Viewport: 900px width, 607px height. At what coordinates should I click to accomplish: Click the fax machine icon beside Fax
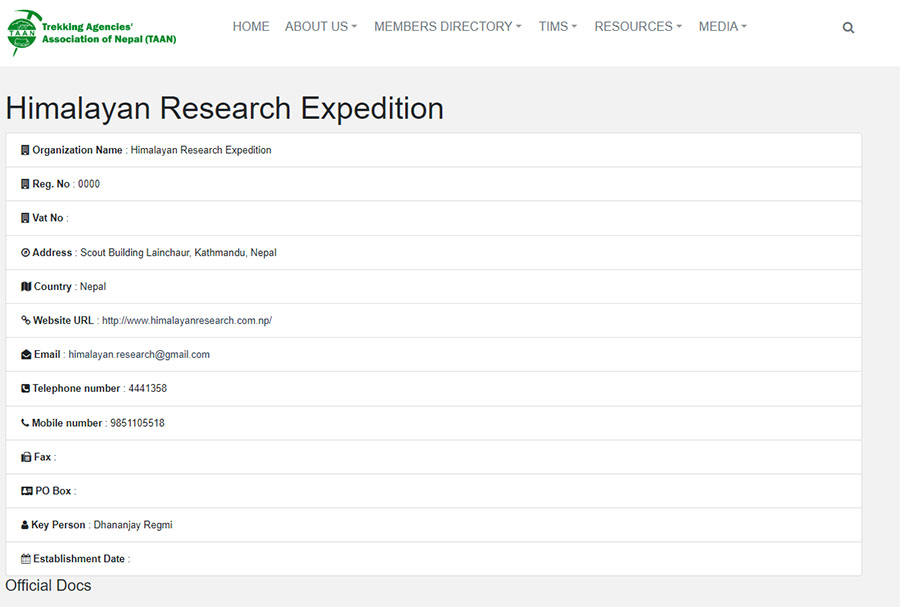point(26,457)
